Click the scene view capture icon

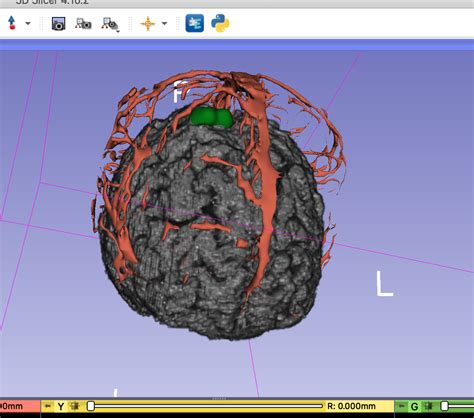click(x=83, y=24)
